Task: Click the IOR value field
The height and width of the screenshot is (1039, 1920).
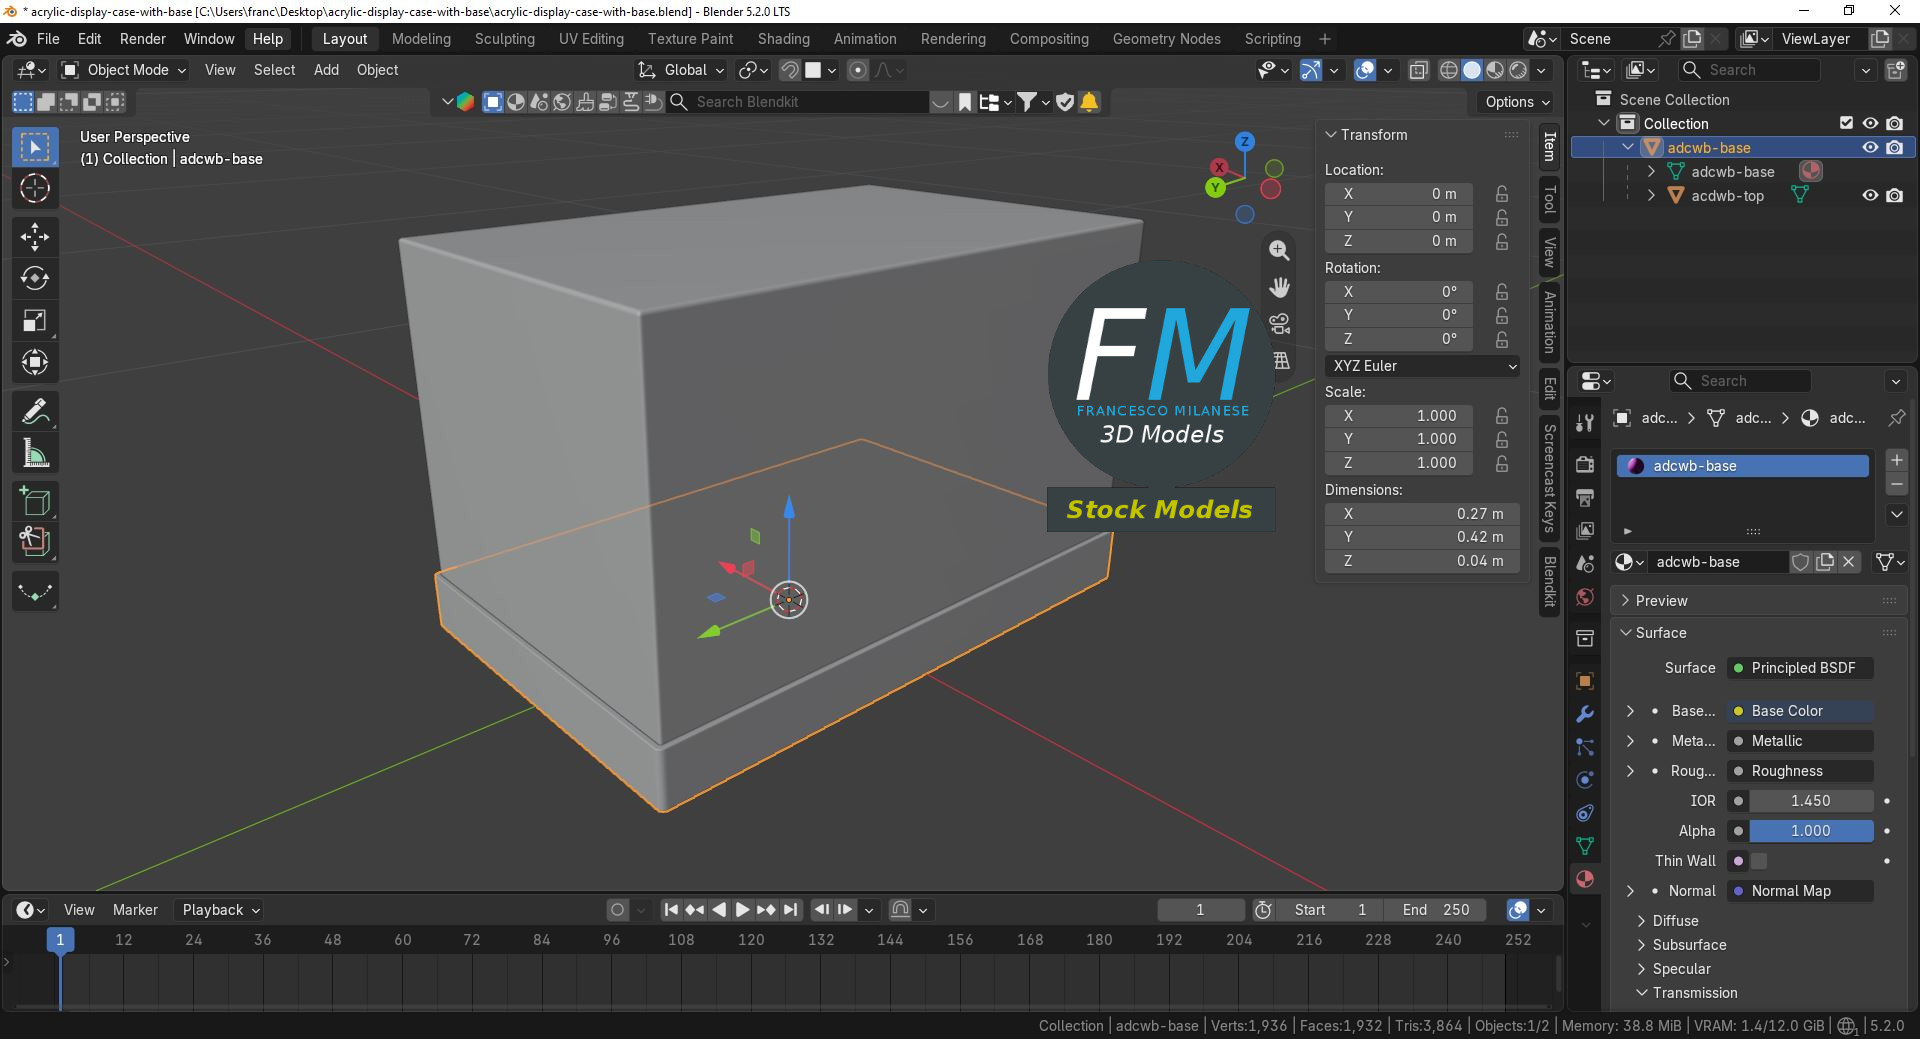Action: tap(1810, 801)
